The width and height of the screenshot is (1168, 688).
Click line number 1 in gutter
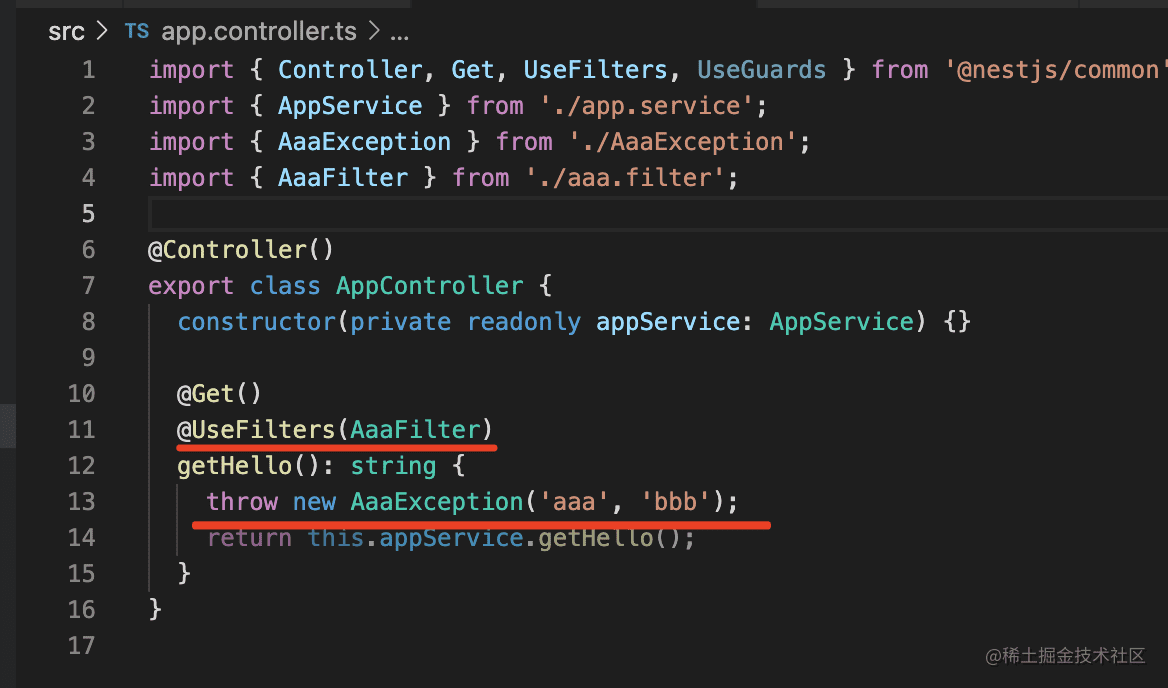click(x=89, y=70)
